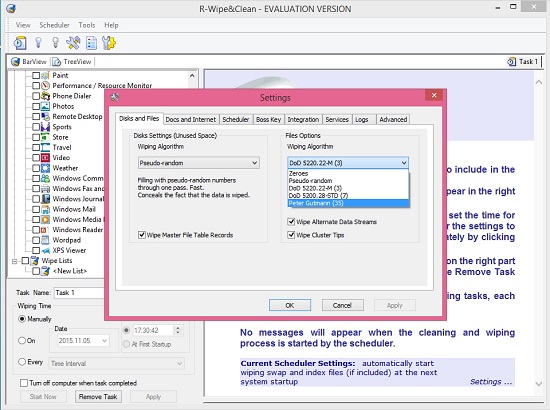Click the Travel app icon
The width and height of the screenshot is (550, 410).
[x=45, y=147]
